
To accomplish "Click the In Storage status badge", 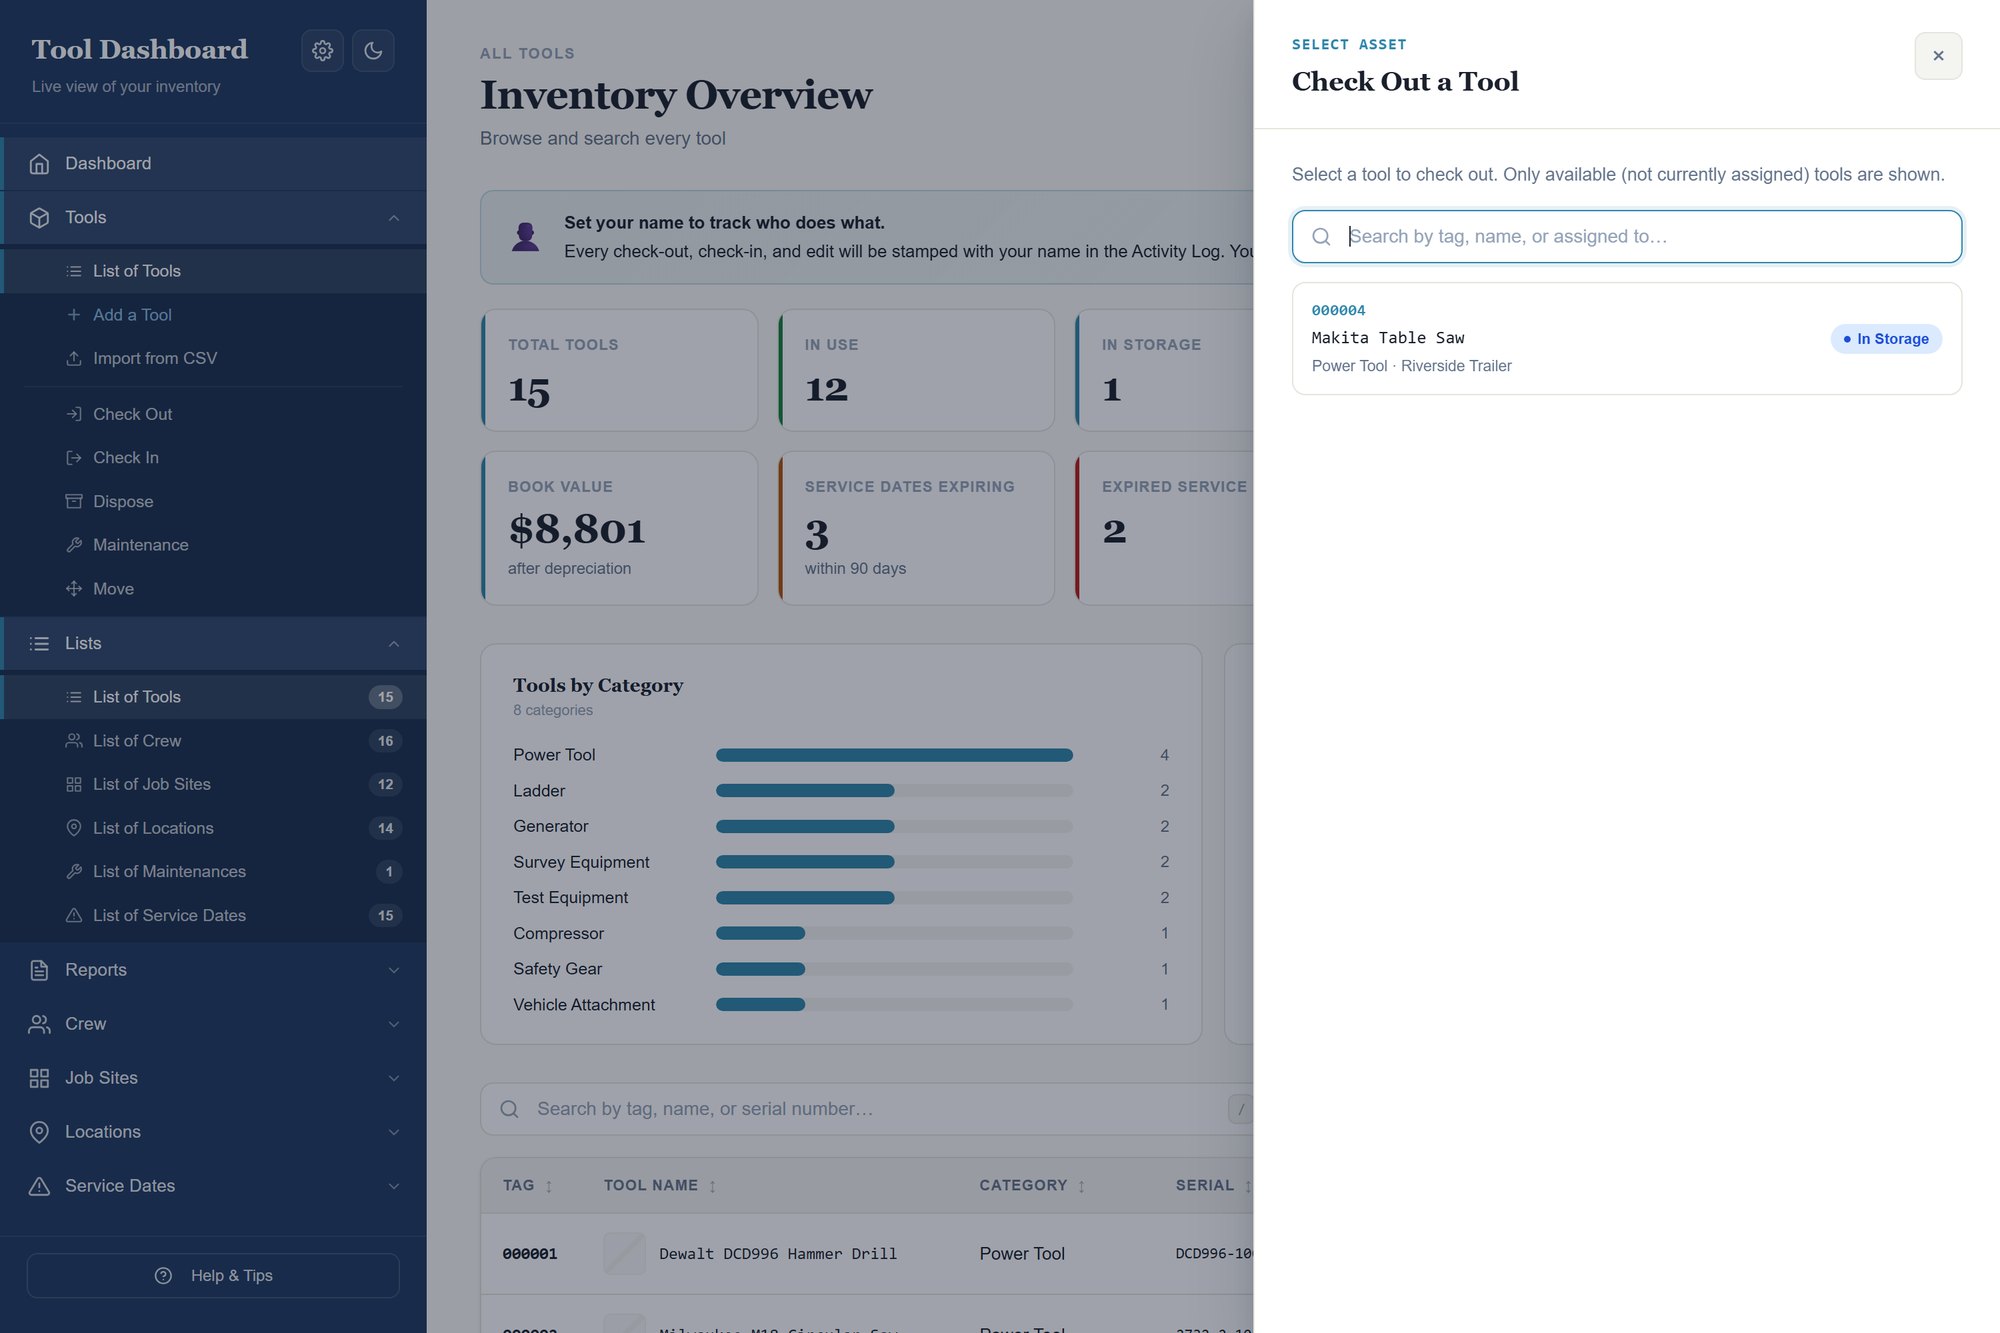I will coord(1886,339).
